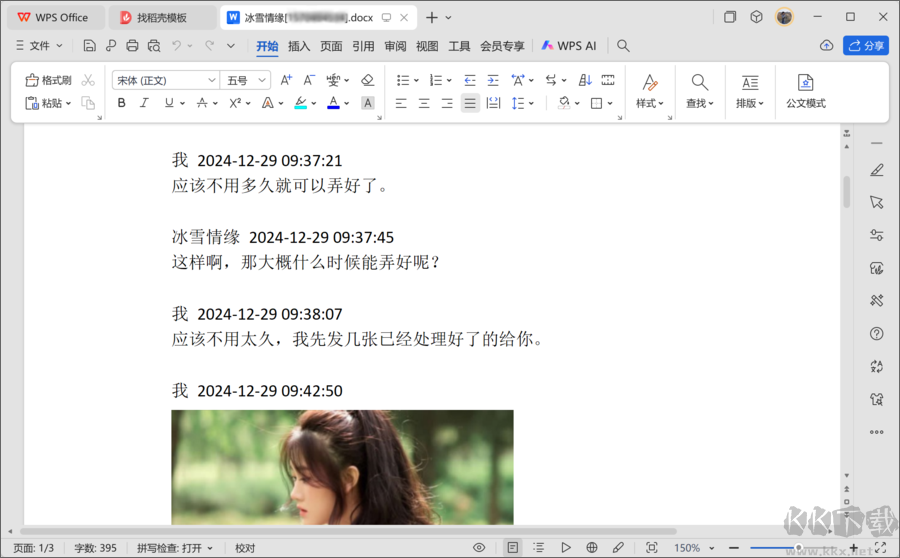This screenshot has width=900, height=558.
Task: Click the font color swatch letter A
Action: click(333, 103)
